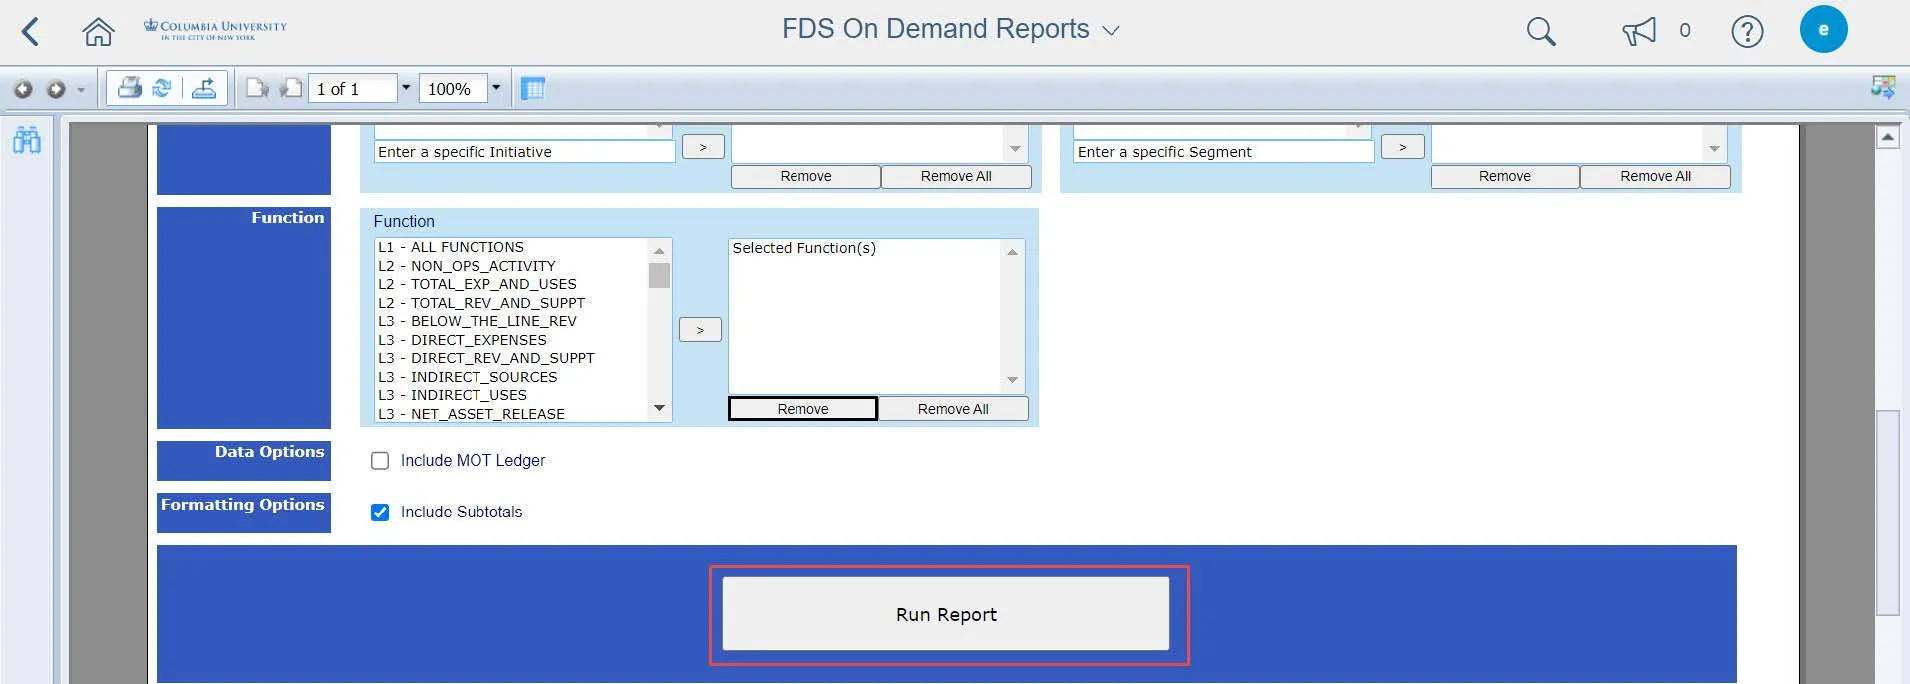Click Remove under selected Segment list
The image size is (1910, 684).
coord(1505,176)
